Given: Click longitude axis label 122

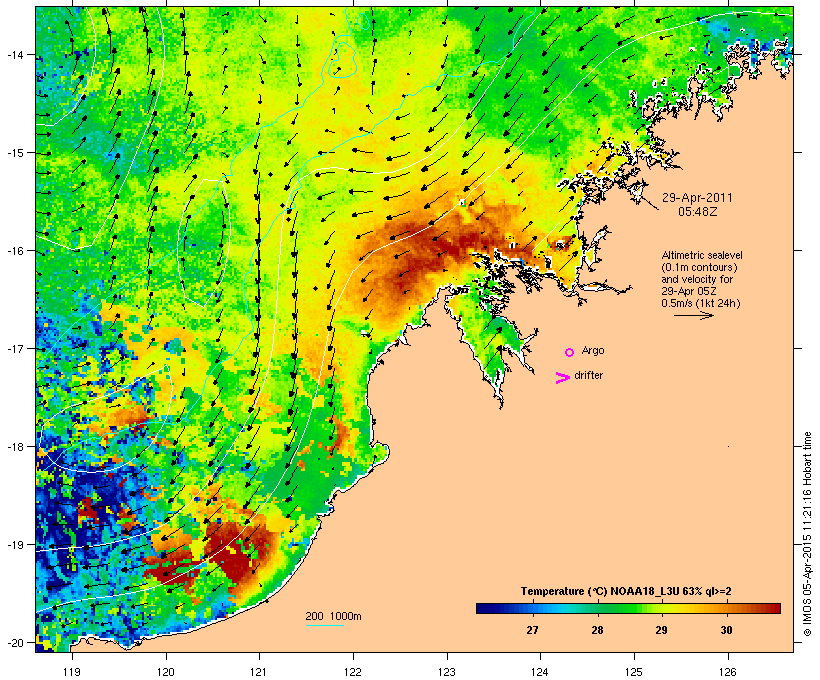Looking at the screenshot, I should click(x=353, y=672).
